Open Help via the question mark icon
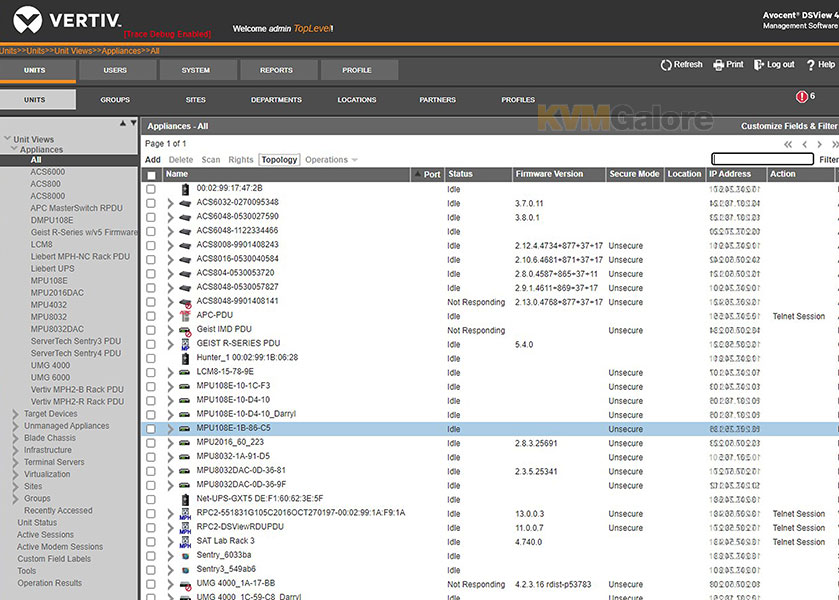The height and width of the screenshot is (600, 839). [811, 65]
